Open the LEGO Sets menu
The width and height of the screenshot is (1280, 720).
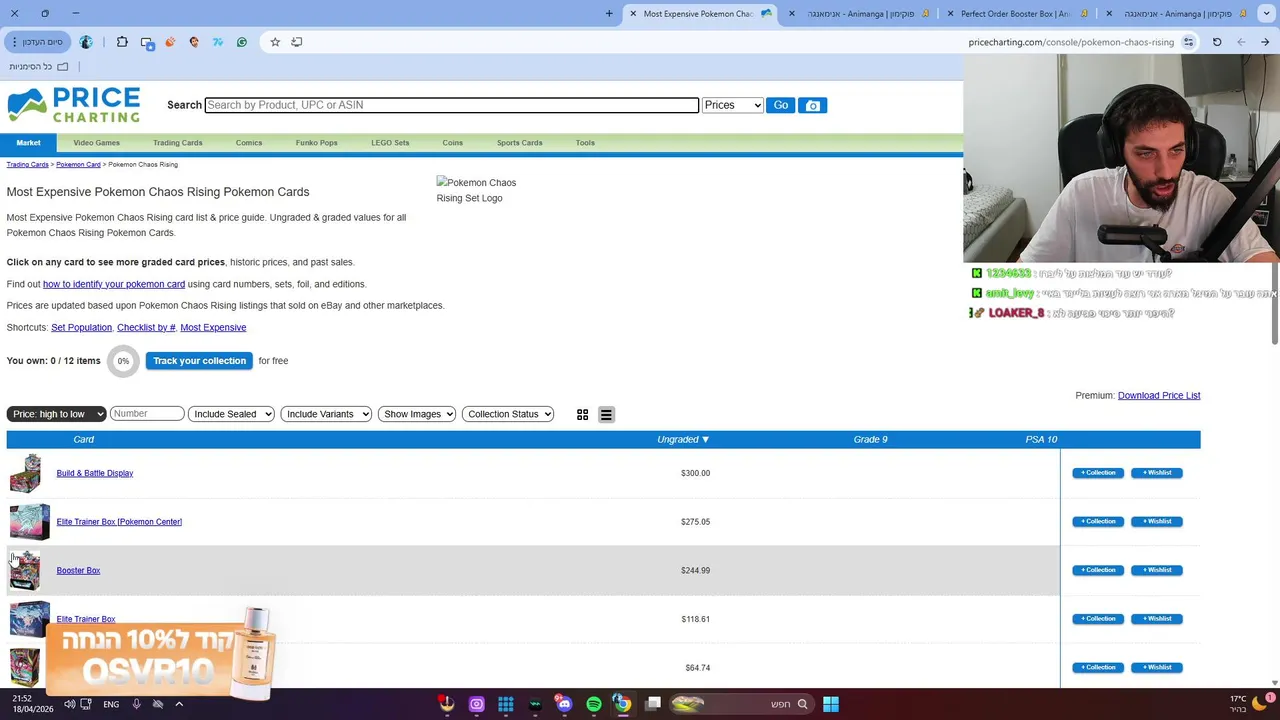pyautogui.click(x=390, y=143)
